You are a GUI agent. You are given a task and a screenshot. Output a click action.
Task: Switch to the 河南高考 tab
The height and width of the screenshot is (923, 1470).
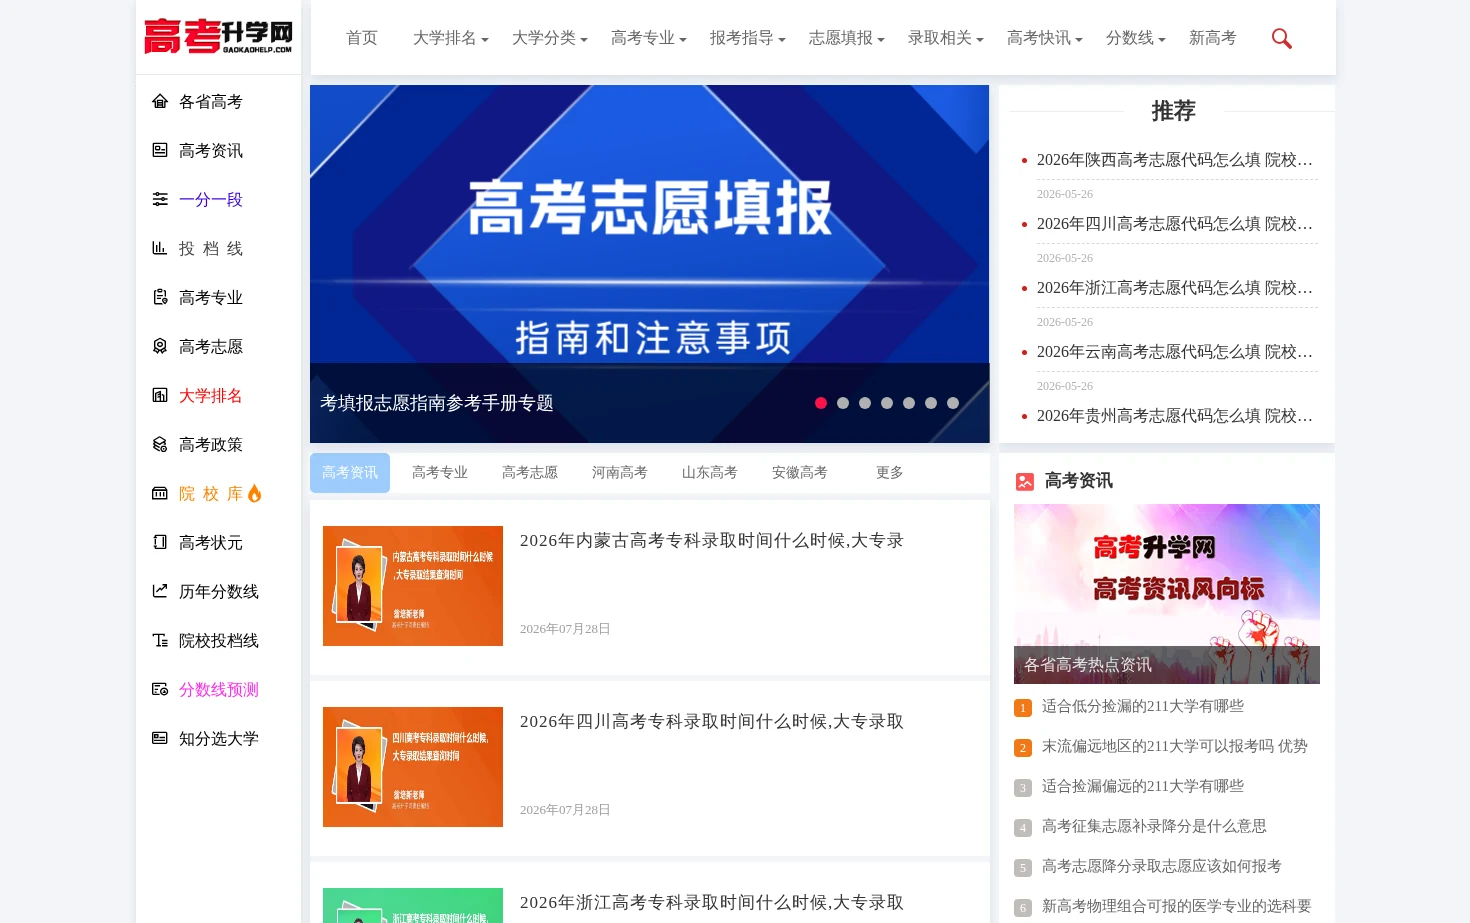[620, 473]
